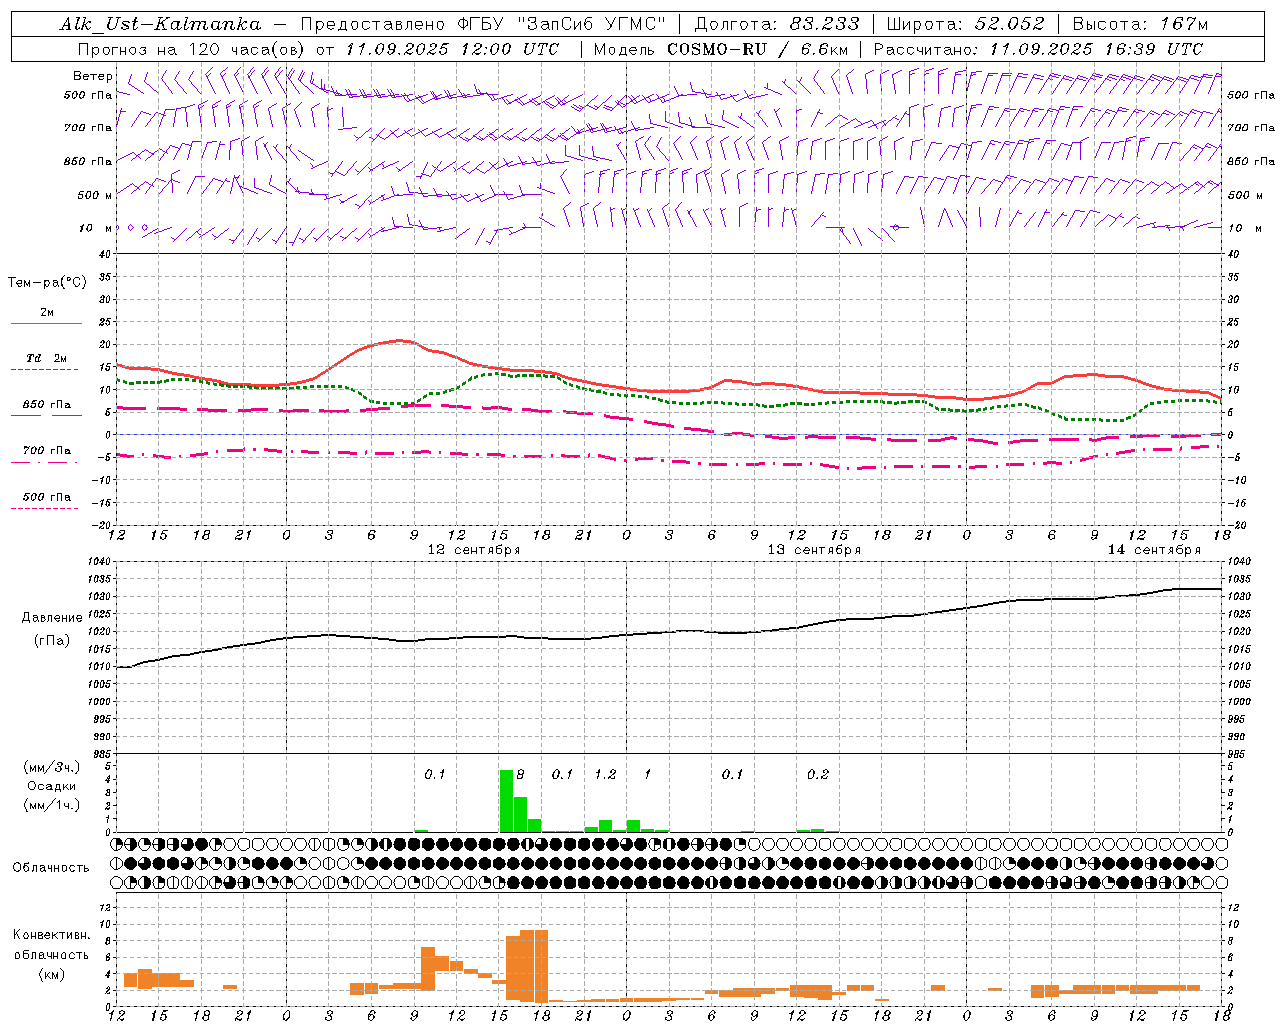Click the Облачность cloudiness label

point(51,867)
